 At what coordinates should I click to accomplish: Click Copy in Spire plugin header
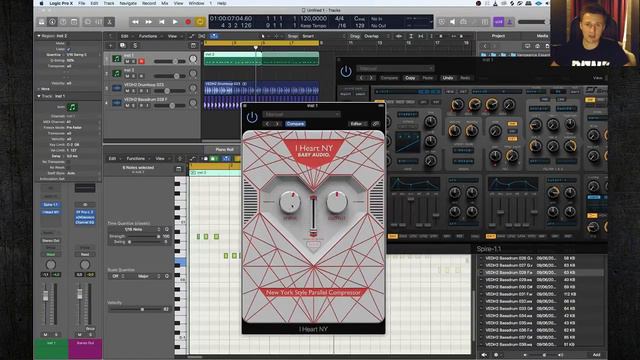pyautogui.click(x=410, y=78)
